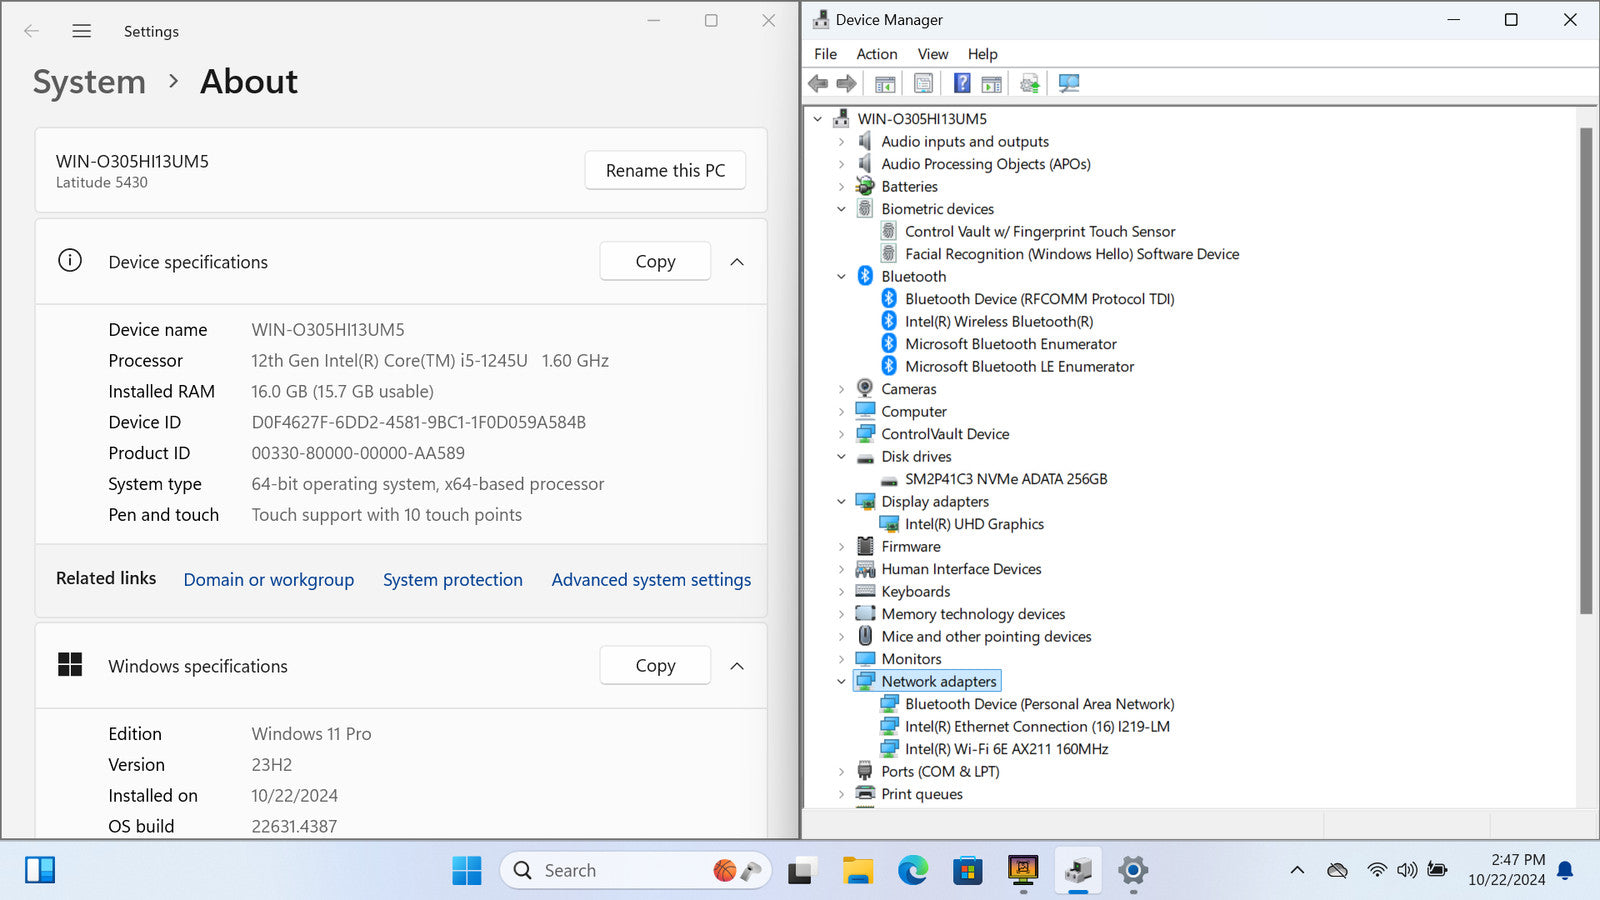The width and height of the screenshot is (1600, 900).
Task: Expand the Memory technology devices node
Action: click(x=841, y=614)
